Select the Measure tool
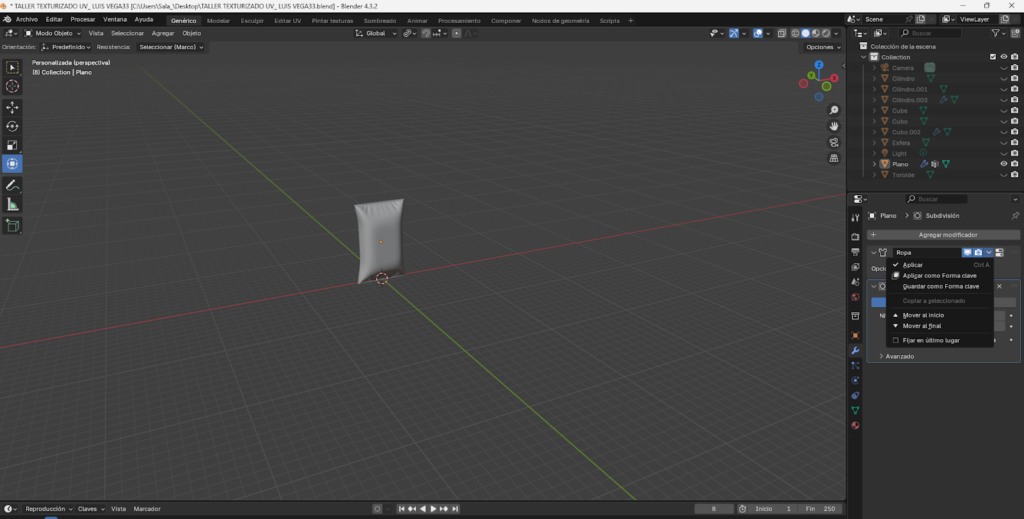 [x=12, y=204]
